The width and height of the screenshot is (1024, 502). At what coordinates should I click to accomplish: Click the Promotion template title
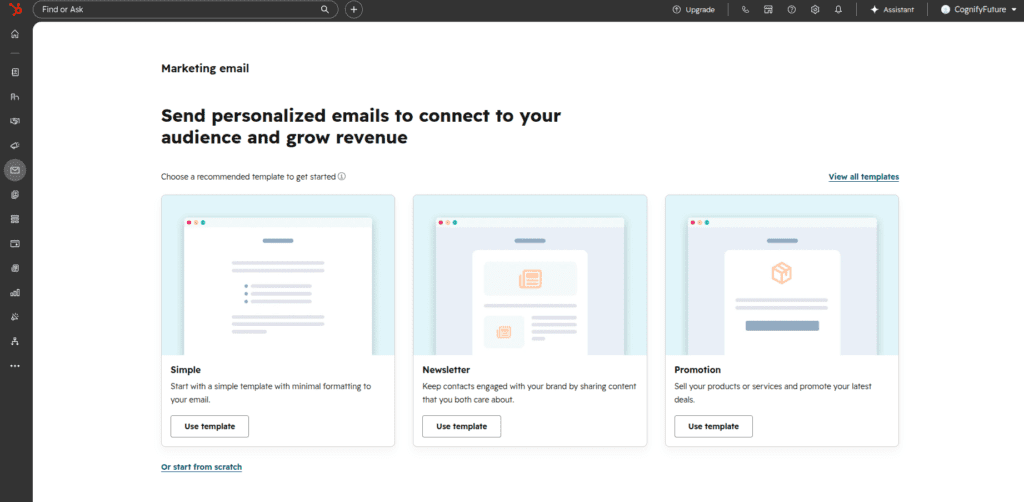tap(697, 370)
